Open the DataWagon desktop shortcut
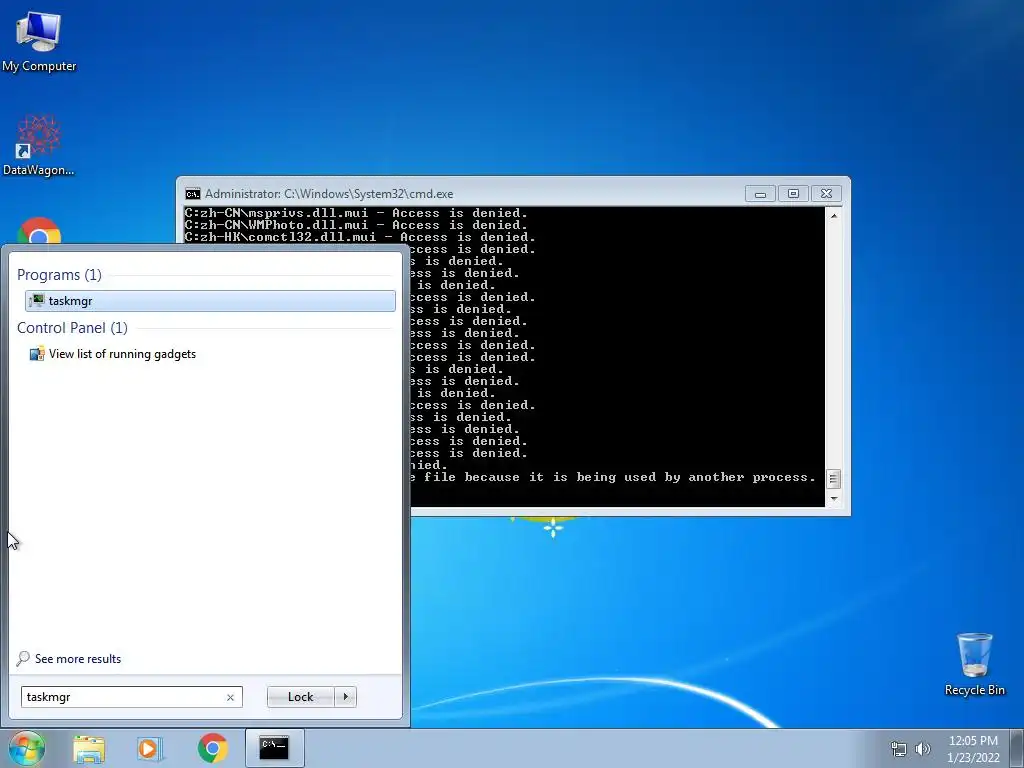 pos(39,145)
